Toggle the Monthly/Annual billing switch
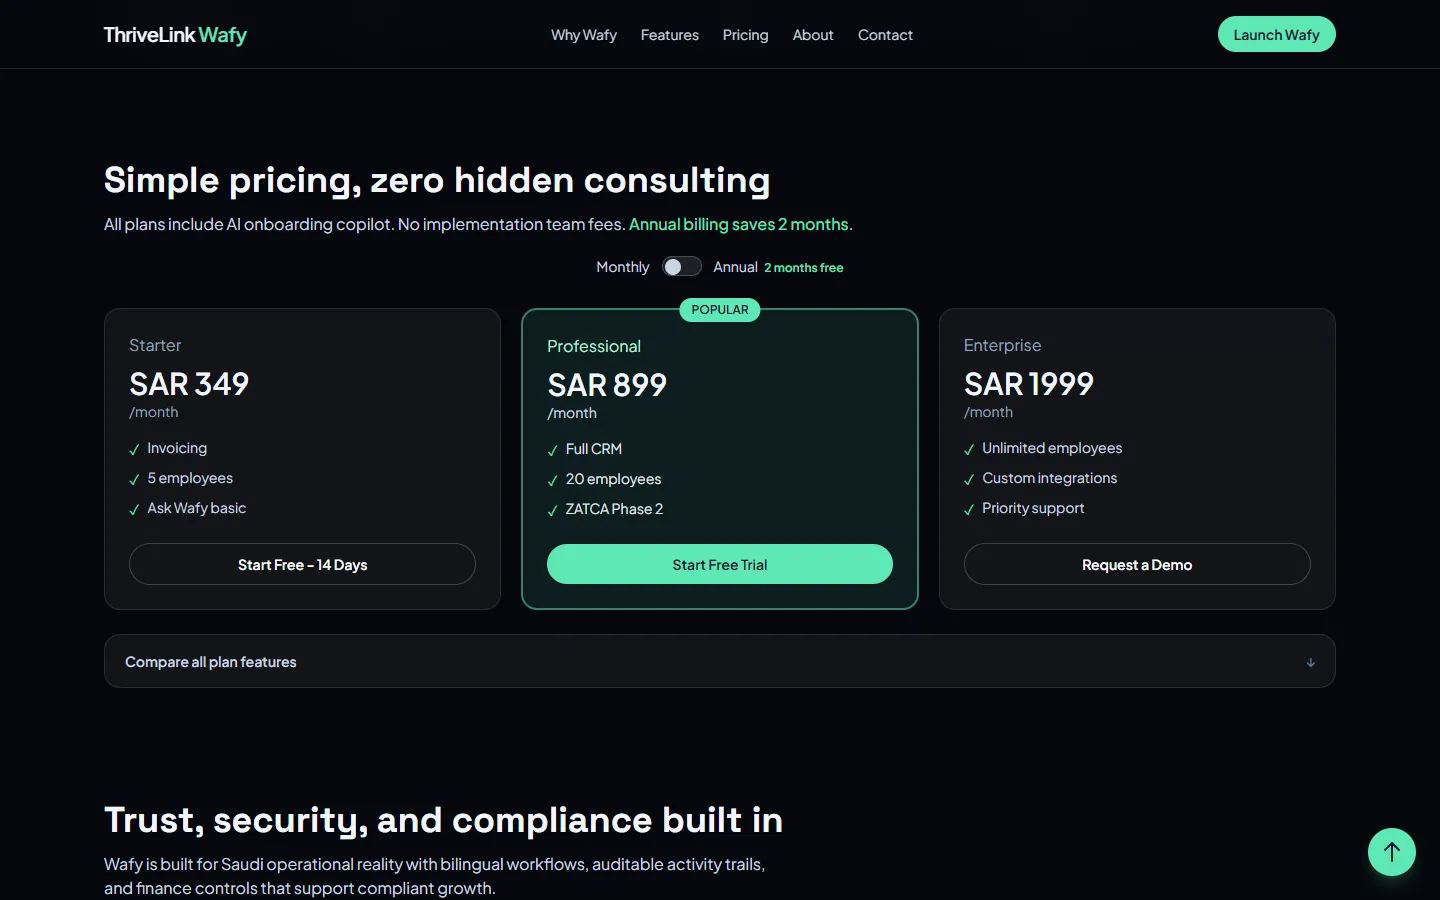 (681, 267)
